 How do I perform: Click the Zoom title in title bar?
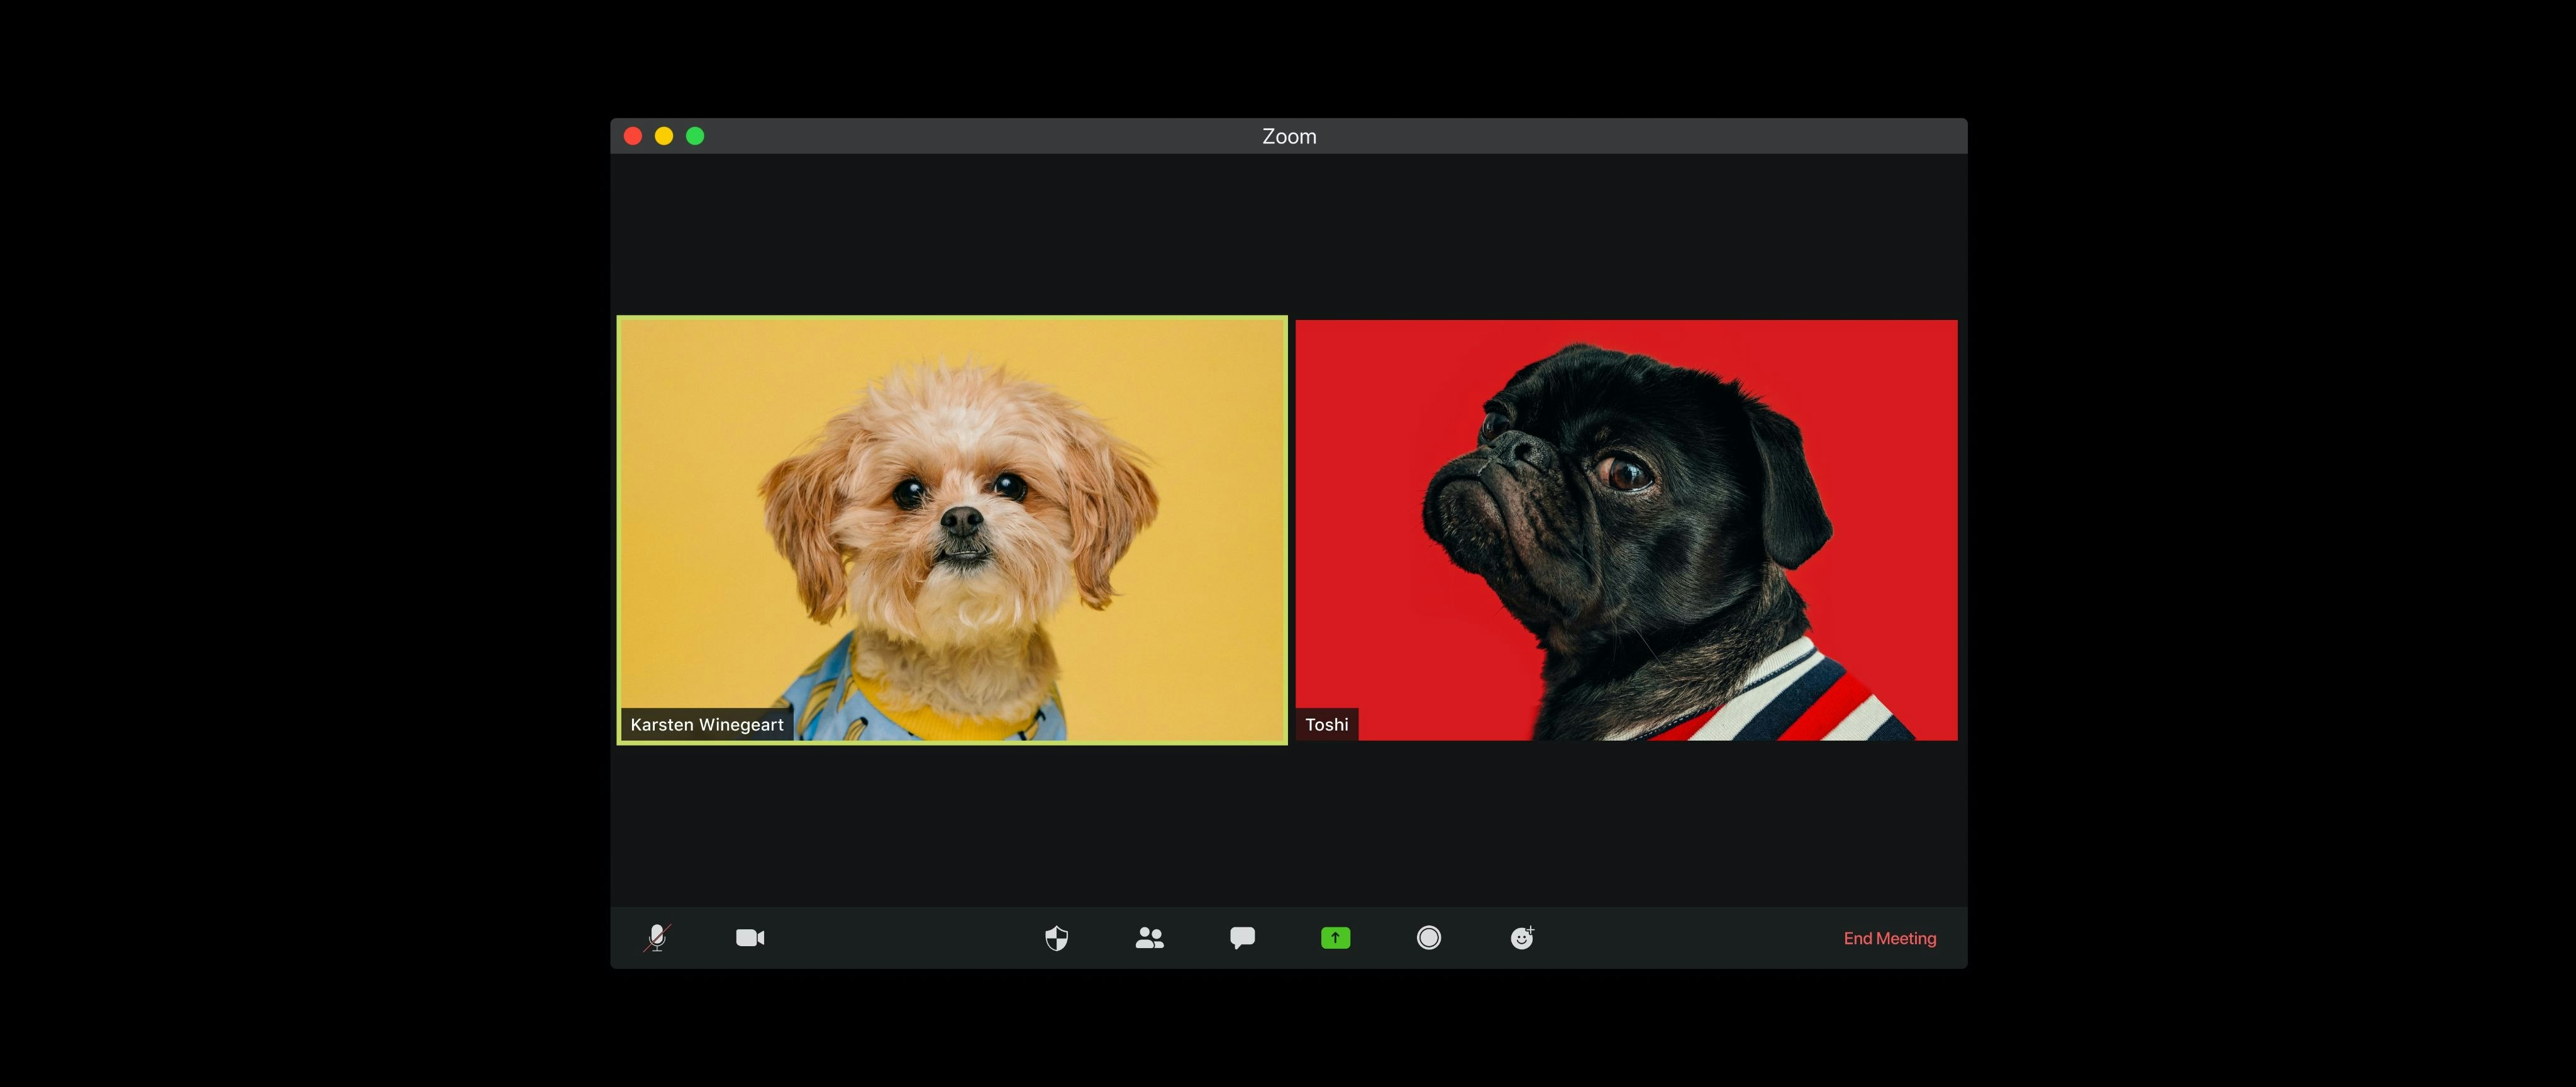pos(1288,136)
